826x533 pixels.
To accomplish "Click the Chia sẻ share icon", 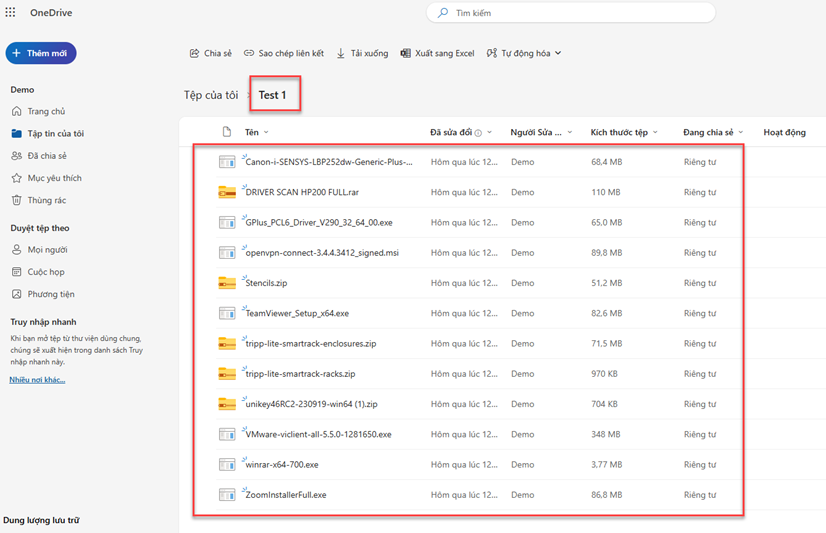I will coord(195,53).
